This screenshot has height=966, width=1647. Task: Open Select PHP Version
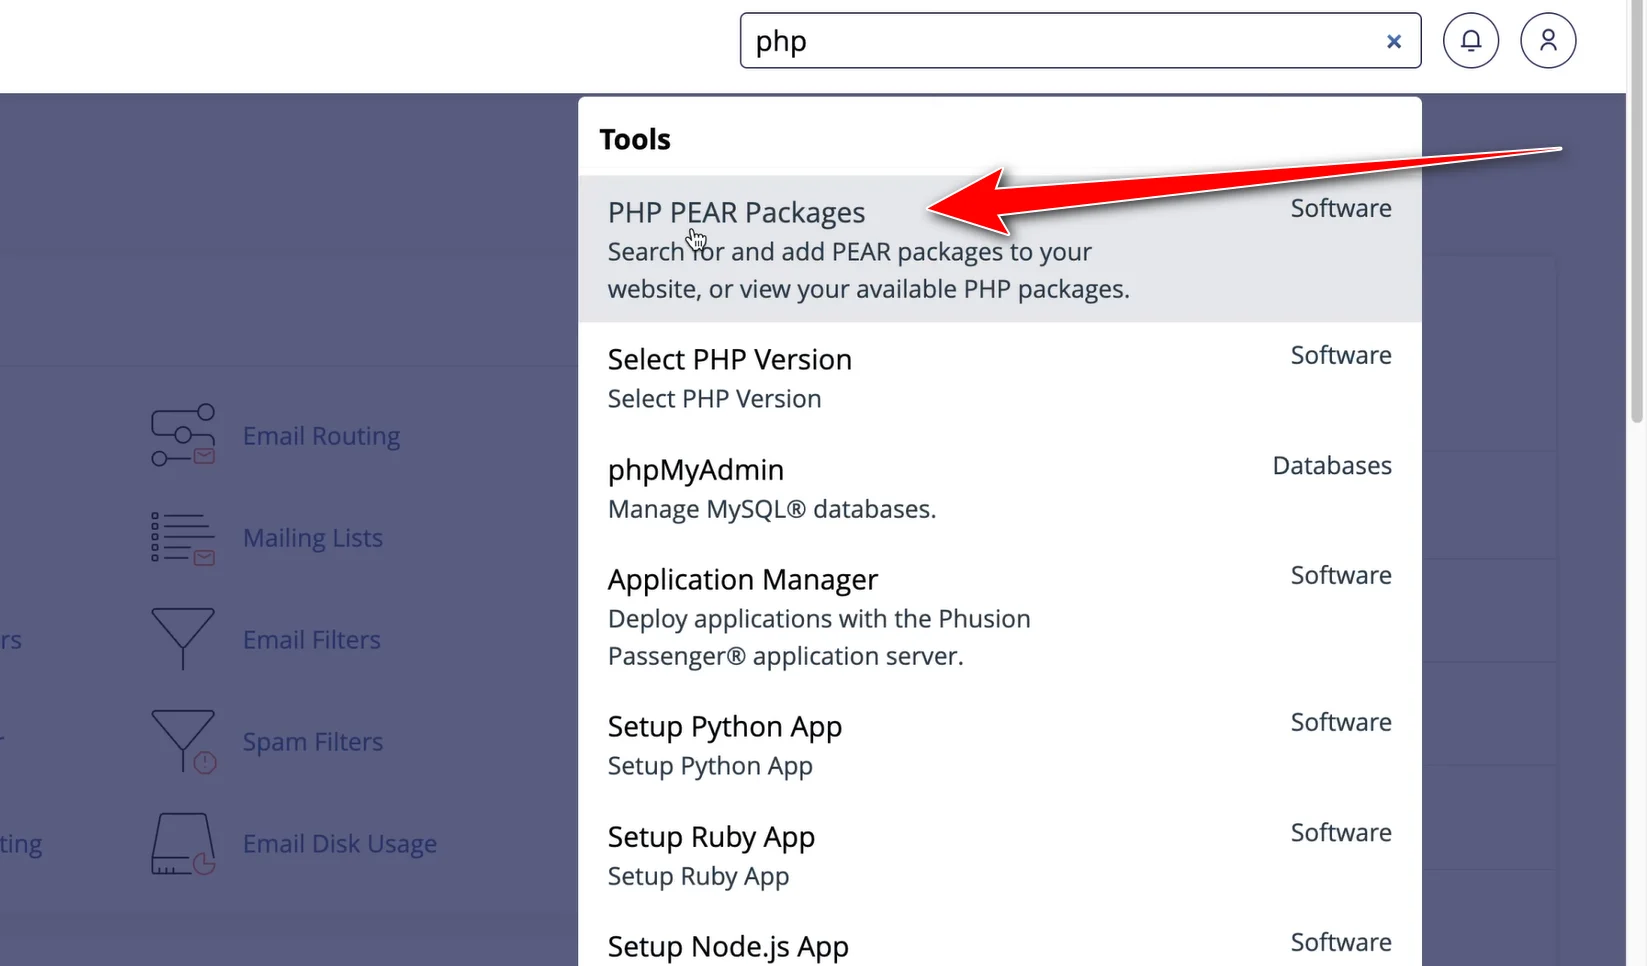pos(729,359)
